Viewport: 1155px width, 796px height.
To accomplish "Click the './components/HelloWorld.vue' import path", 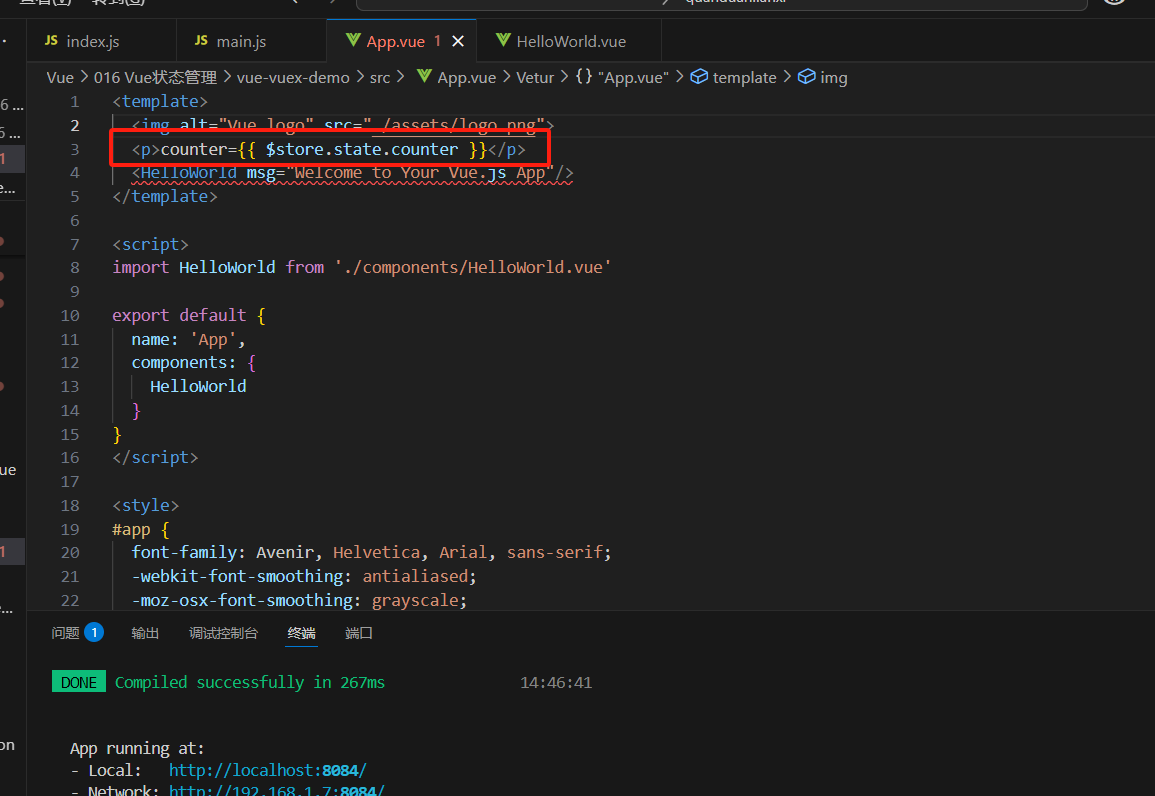I will [472, 267].
